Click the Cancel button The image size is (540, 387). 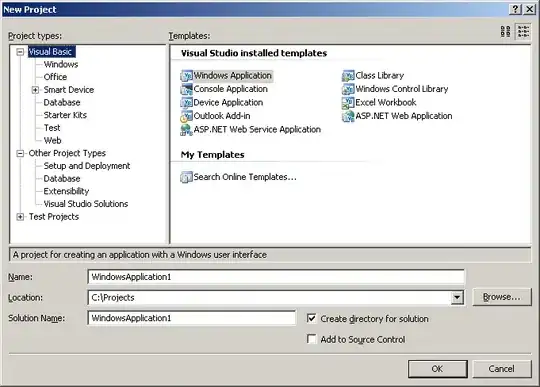[502, 369]
